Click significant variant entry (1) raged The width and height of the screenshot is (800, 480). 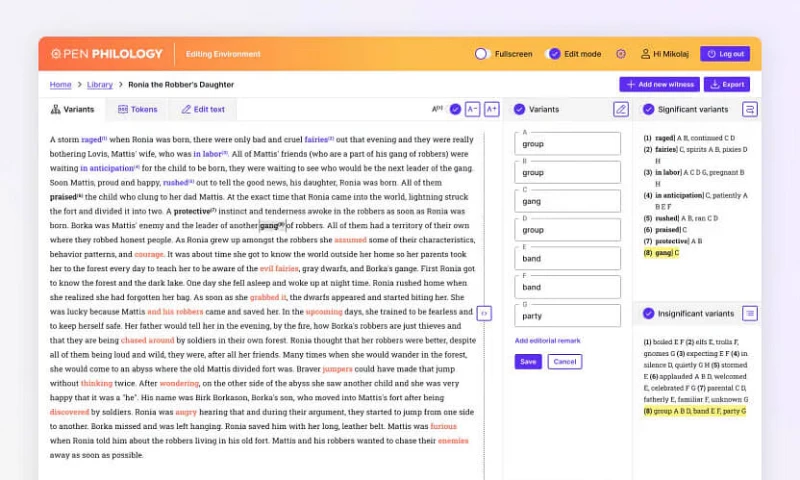point(689,138)
